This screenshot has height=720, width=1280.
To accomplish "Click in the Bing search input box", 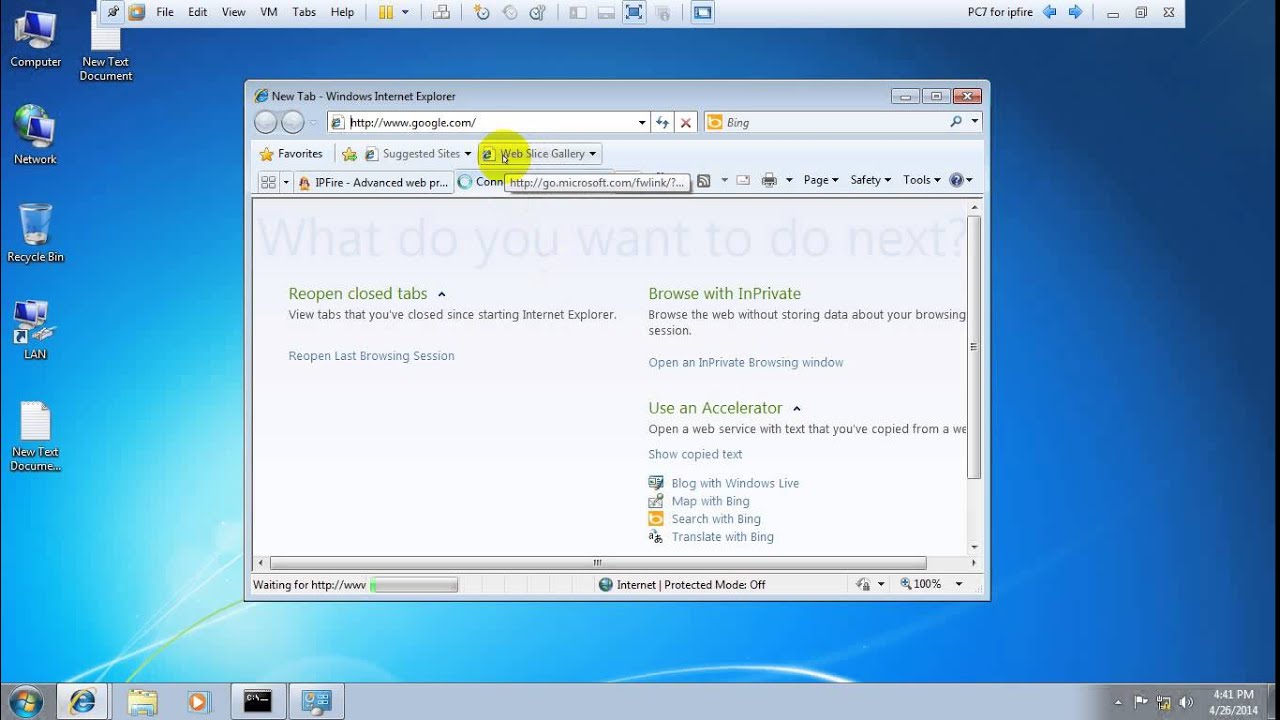I will pyautogui.click(x=834, y=122).
